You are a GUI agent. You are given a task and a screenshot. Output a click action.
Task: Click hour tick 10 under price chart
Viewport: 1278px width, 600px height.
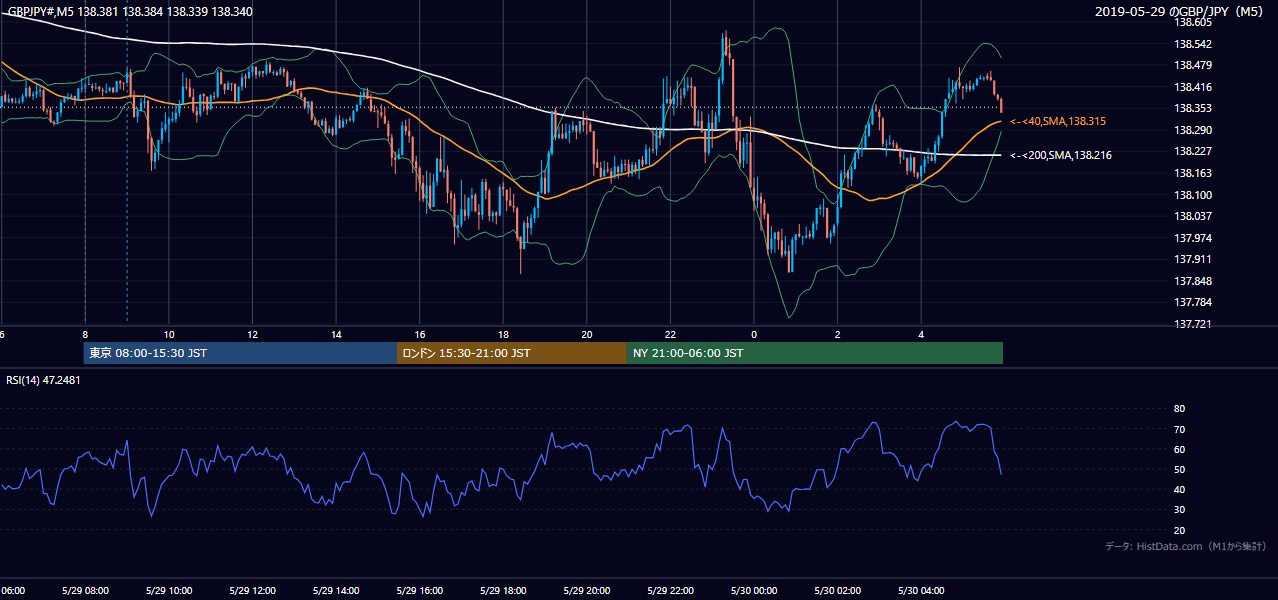[169, 334]
